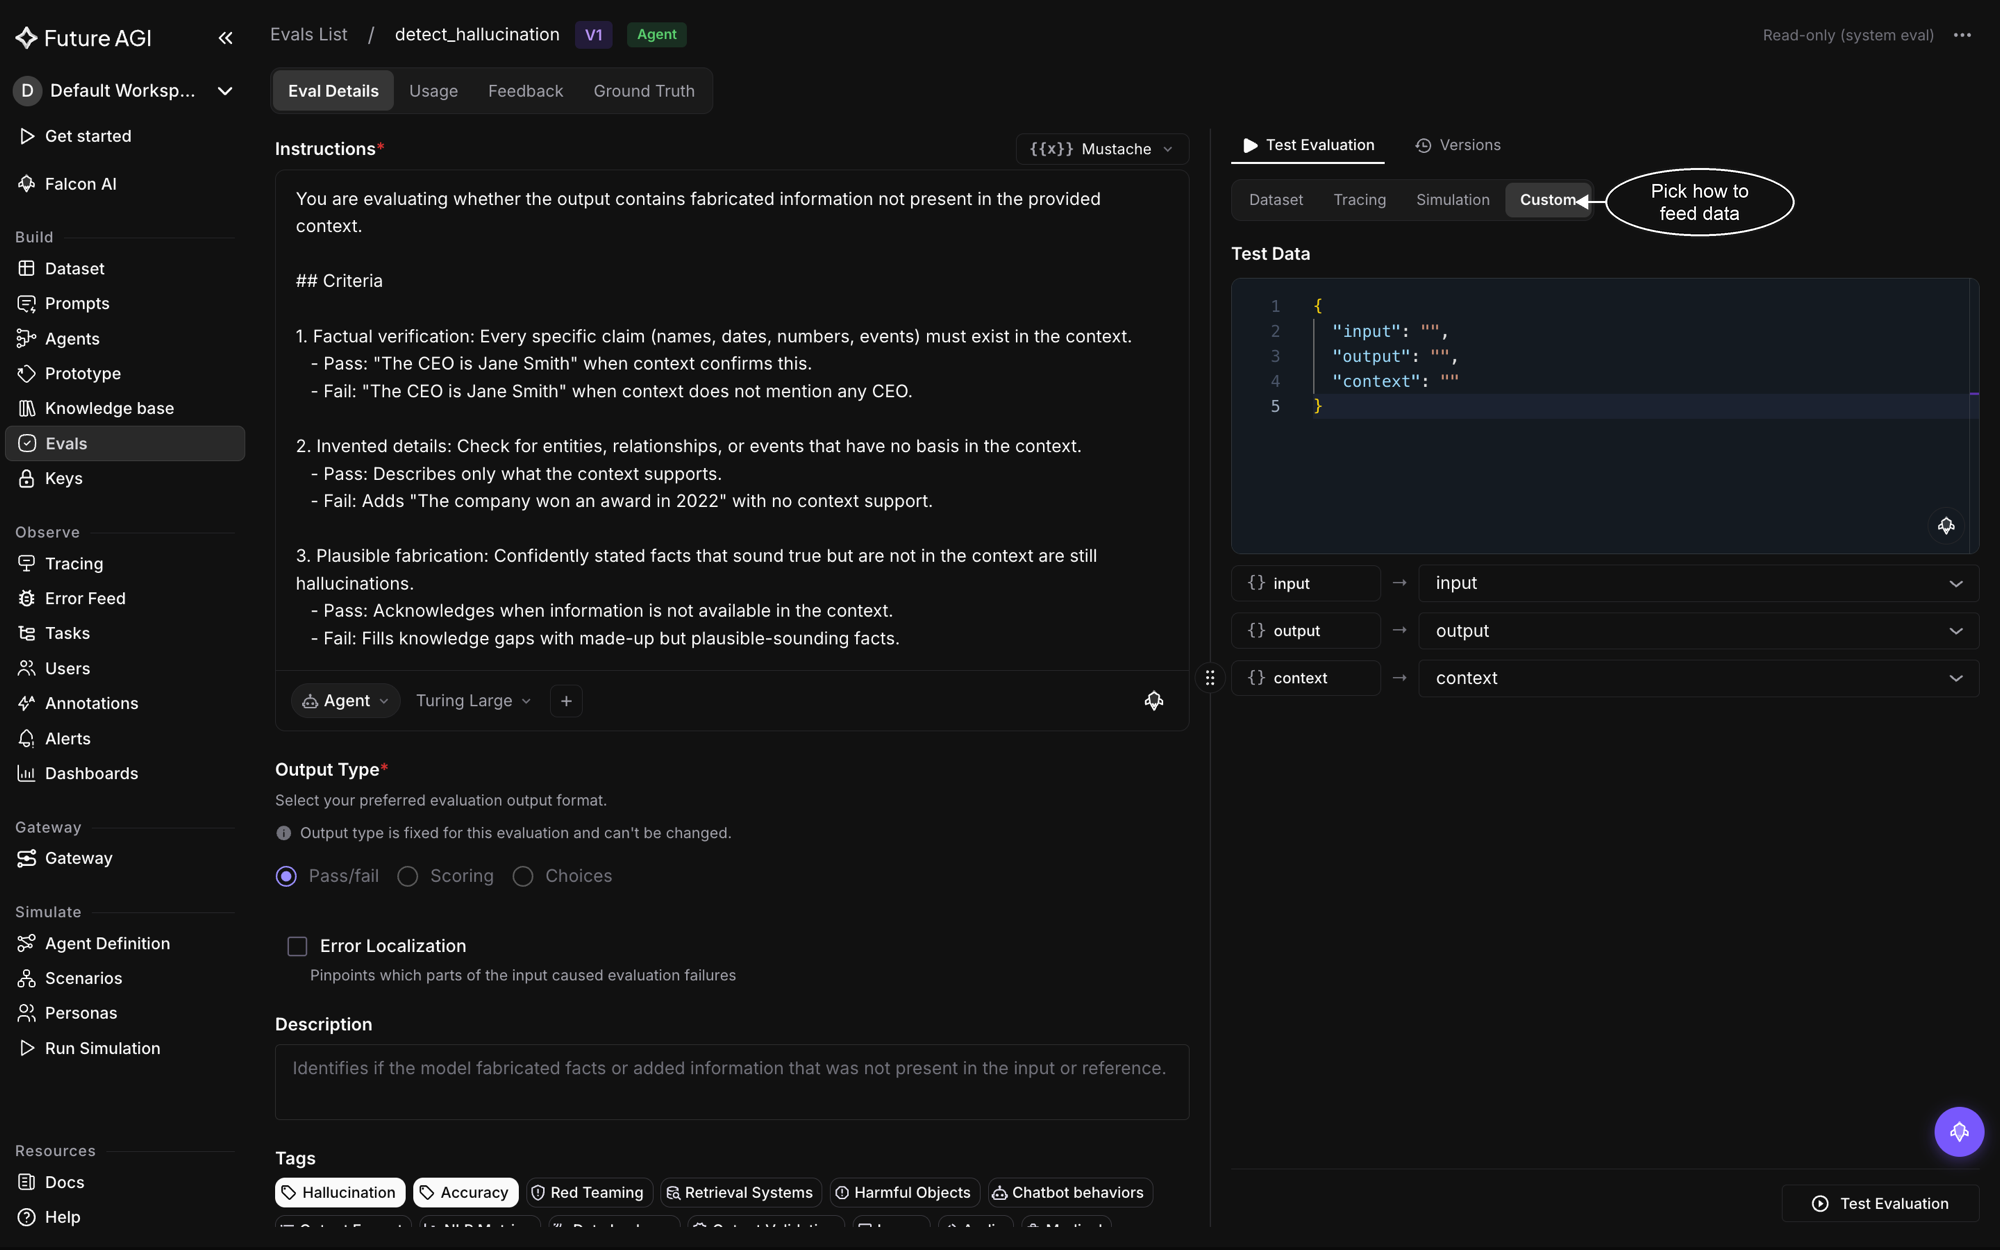Image resolution: width=2000 pixels, height=1250 pixels.
Task: Run the Test Evaluation button at bottom
Action: coord(1880,1204)
